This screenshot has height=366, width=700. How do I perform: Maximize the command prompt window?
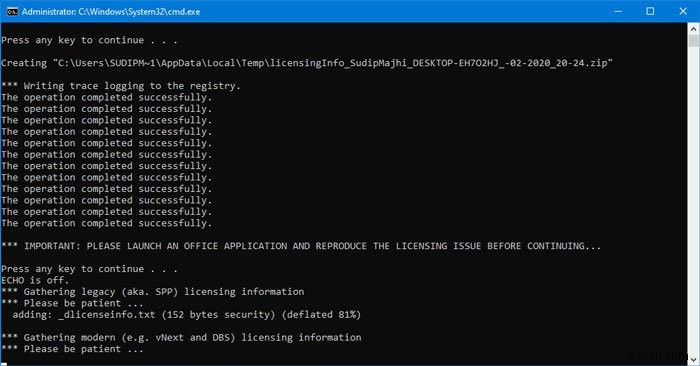pos(650,12)
